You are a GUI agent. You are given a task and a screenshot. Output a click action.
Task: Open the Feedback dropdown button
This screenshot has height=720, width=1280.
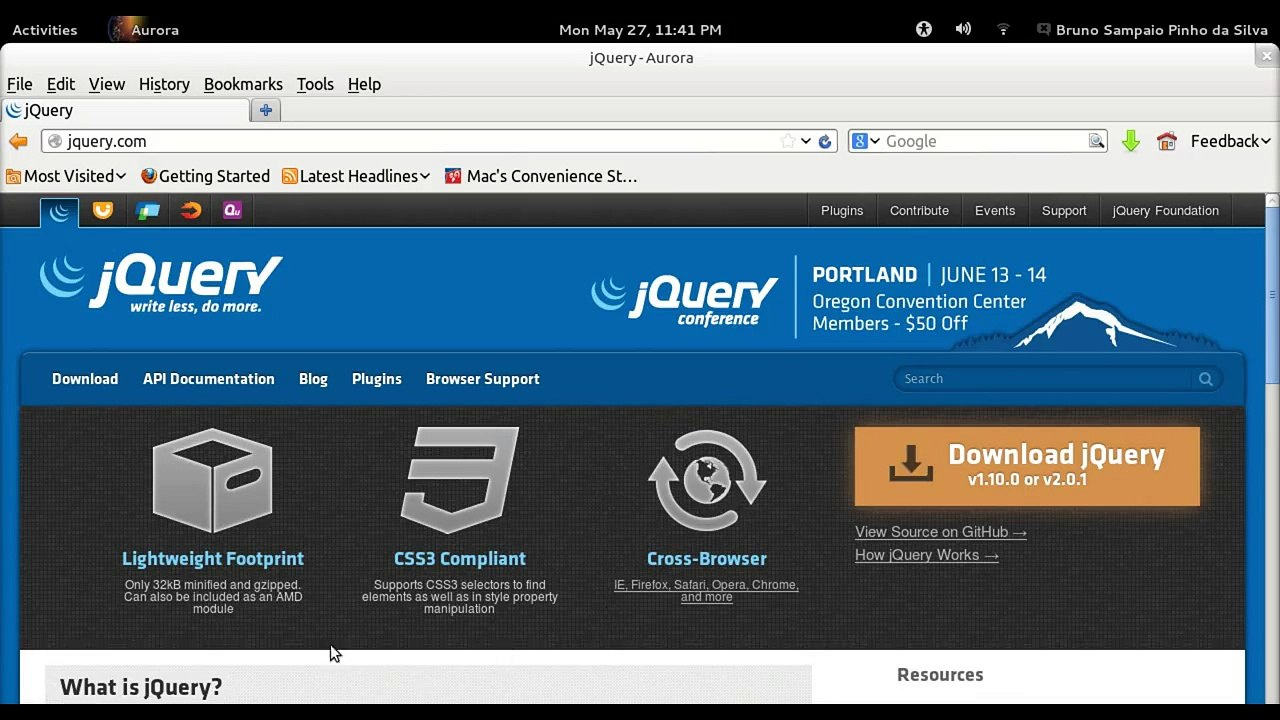point(1230,141)
